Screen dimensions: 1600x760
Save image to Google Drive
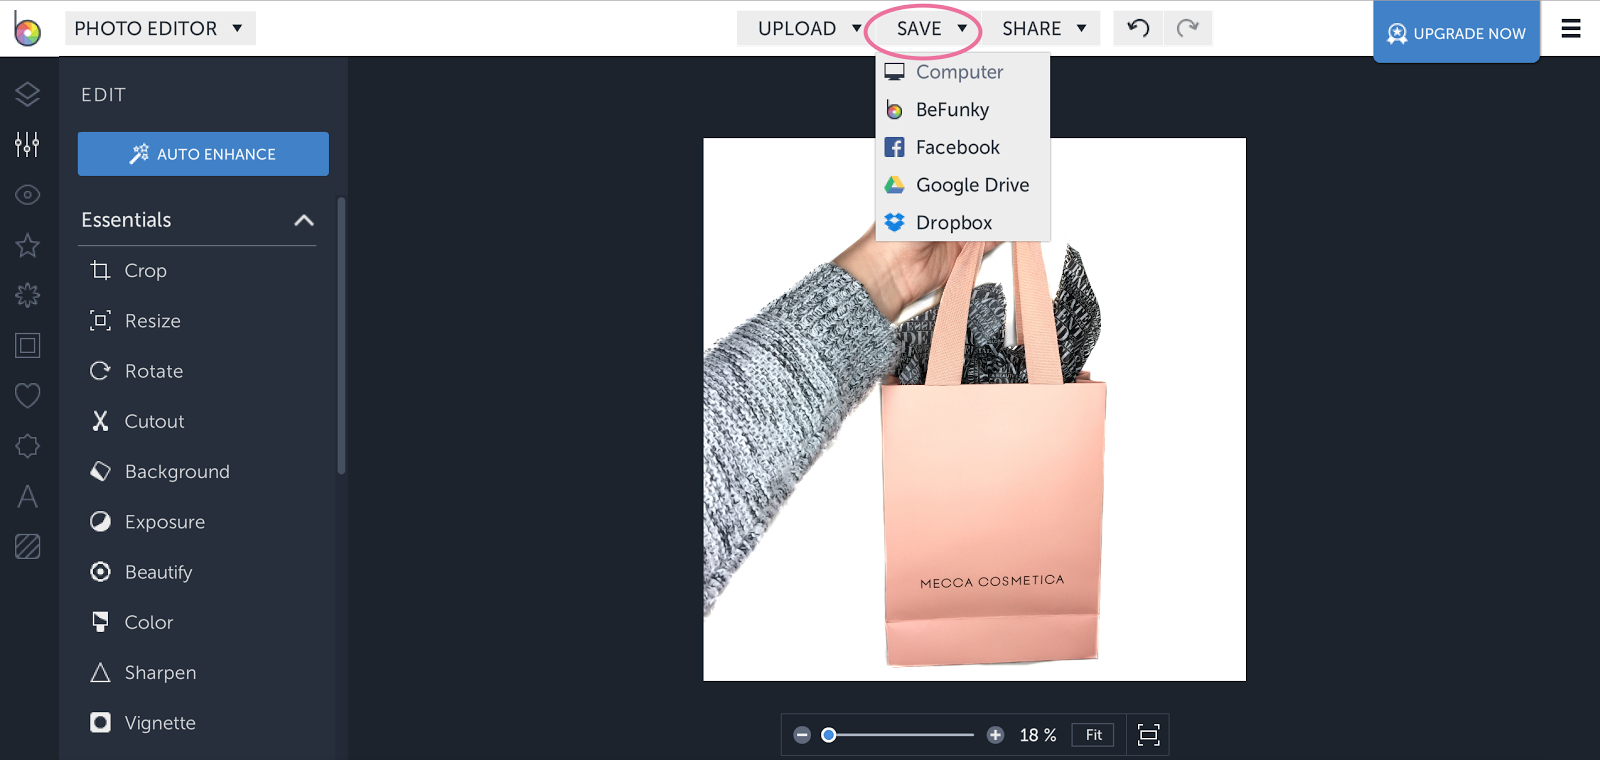pos(963,185)
